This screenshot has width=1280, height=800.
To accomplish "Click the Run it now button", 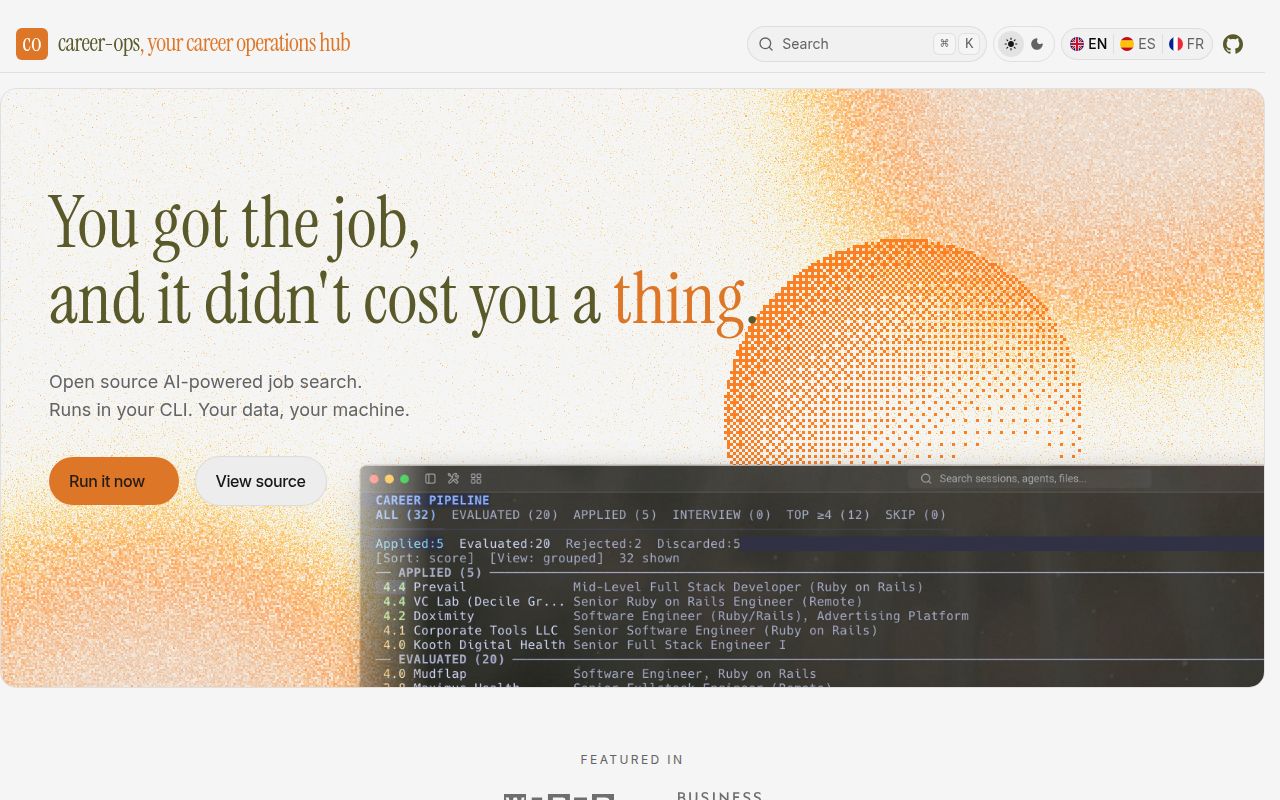I will click(114, 481).
